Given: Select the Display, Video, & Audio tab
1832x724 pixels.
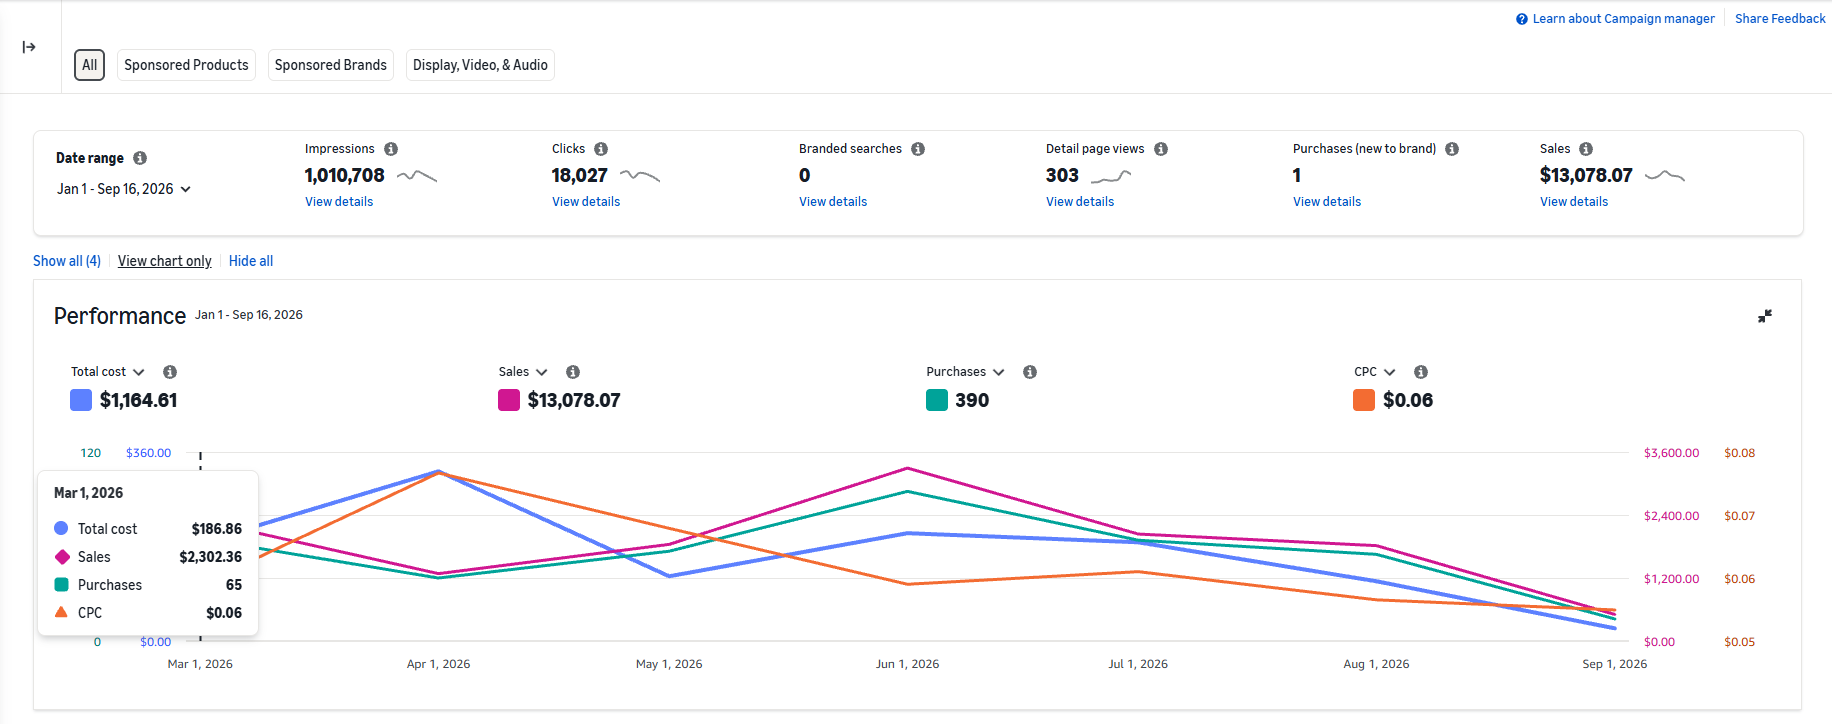Looking at the screenshot, I should pyautogui.click(x=480, y=65).
